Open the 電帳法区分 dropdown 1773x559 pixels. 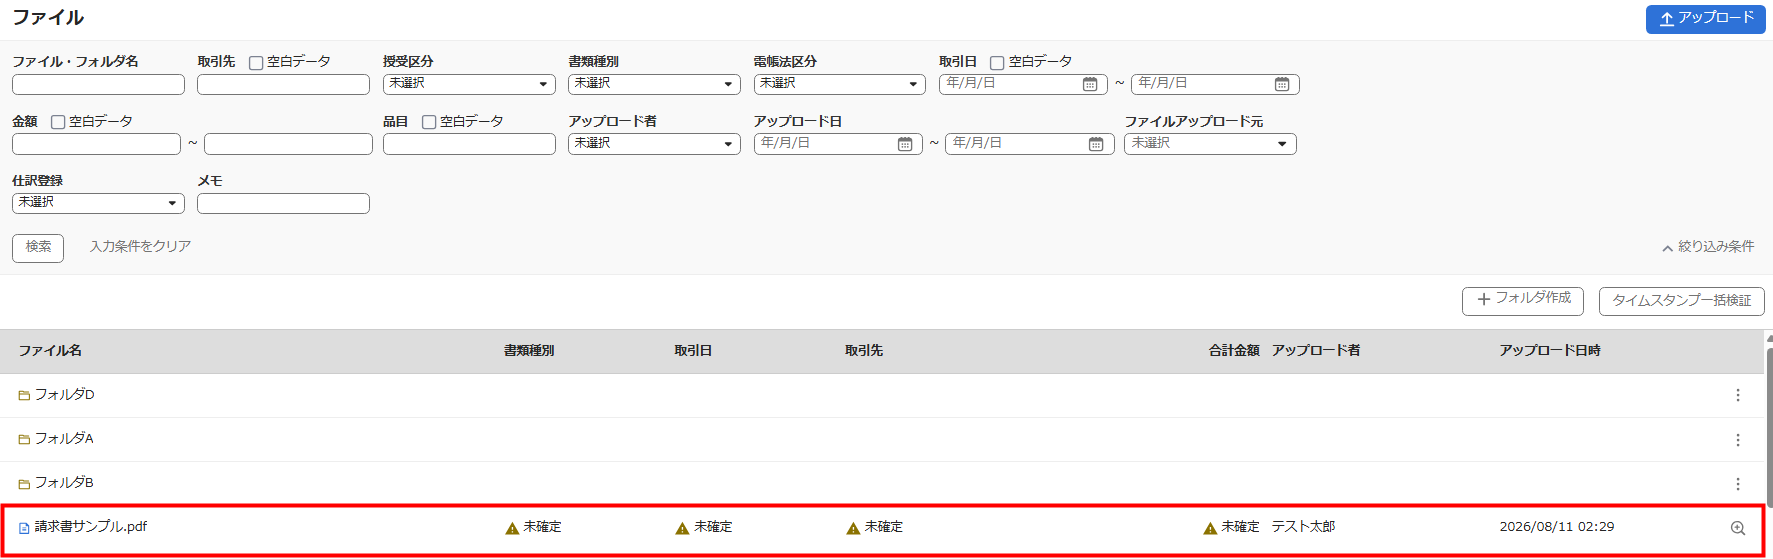(x=840, y=84)
